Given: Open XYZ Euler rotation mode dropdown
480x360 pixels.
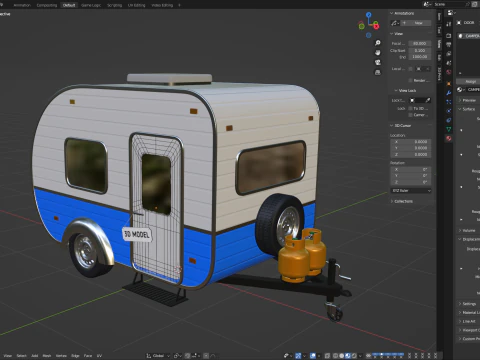Looking at the screenshot, I should (411, 191).
